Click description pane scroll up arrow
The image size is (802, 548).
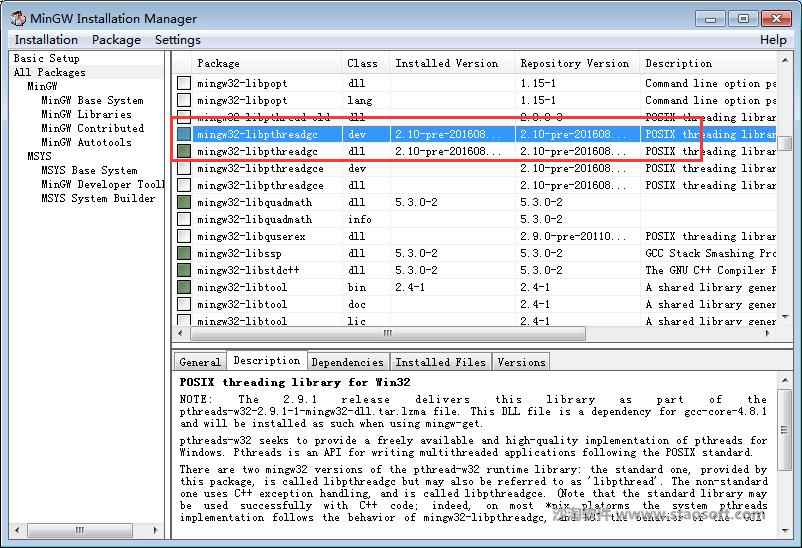click(x=785, y=380)
